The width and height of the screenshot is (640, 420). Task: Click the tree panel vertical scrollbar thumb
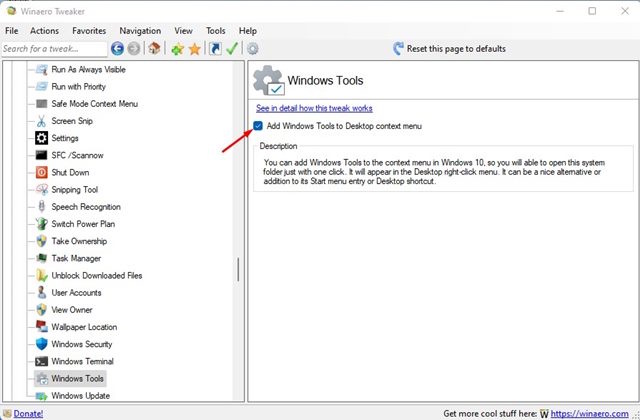point(238,269)
